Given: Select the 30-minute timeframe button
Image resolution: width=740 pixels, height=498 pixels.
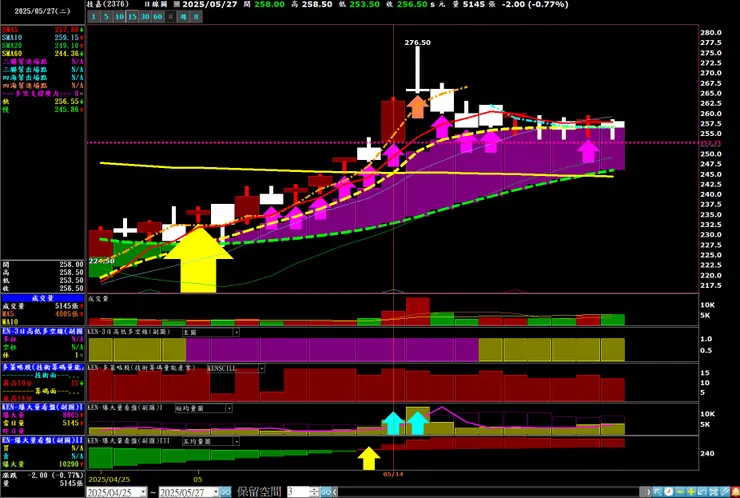Looking at the screenshot, I should [x=145, y=17].
